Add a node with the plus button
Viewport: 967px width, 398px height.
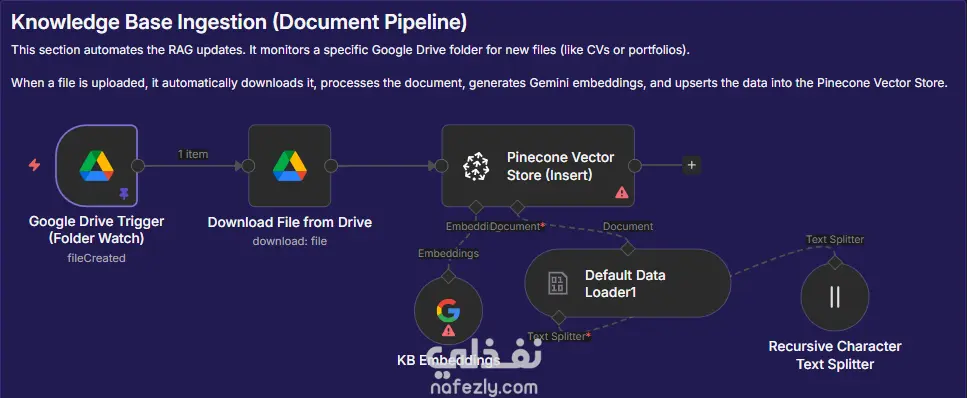691,165
